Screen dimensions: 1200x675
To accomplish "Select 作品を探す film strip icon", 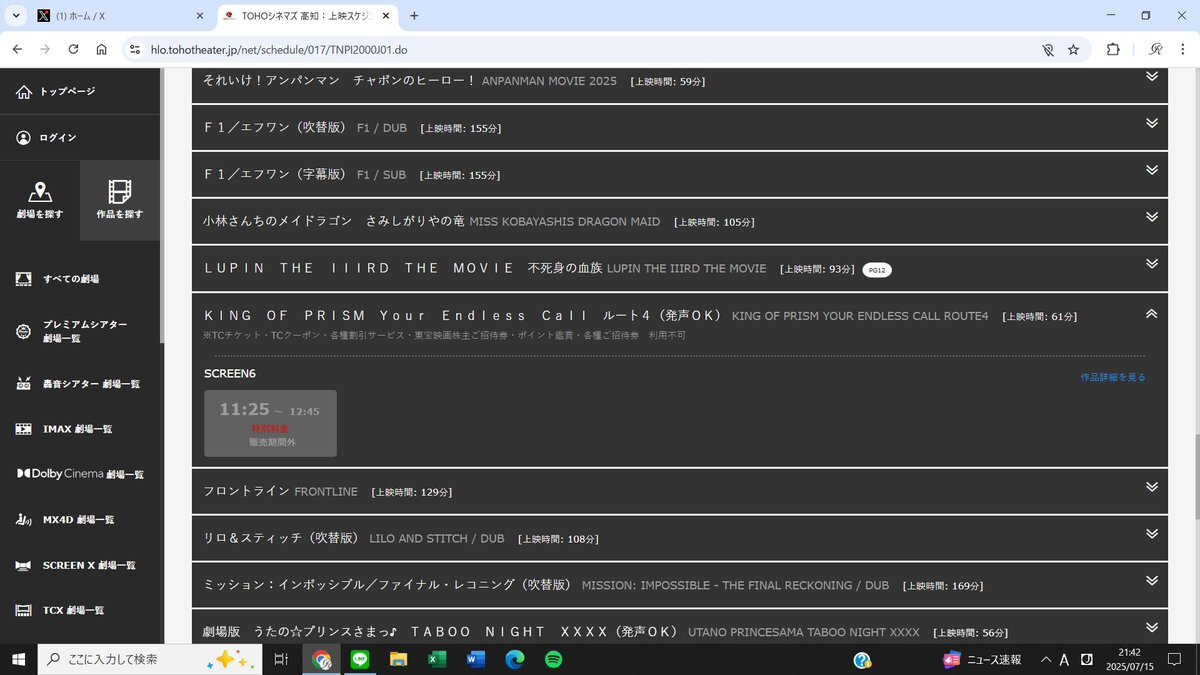I will pos(120,191).
